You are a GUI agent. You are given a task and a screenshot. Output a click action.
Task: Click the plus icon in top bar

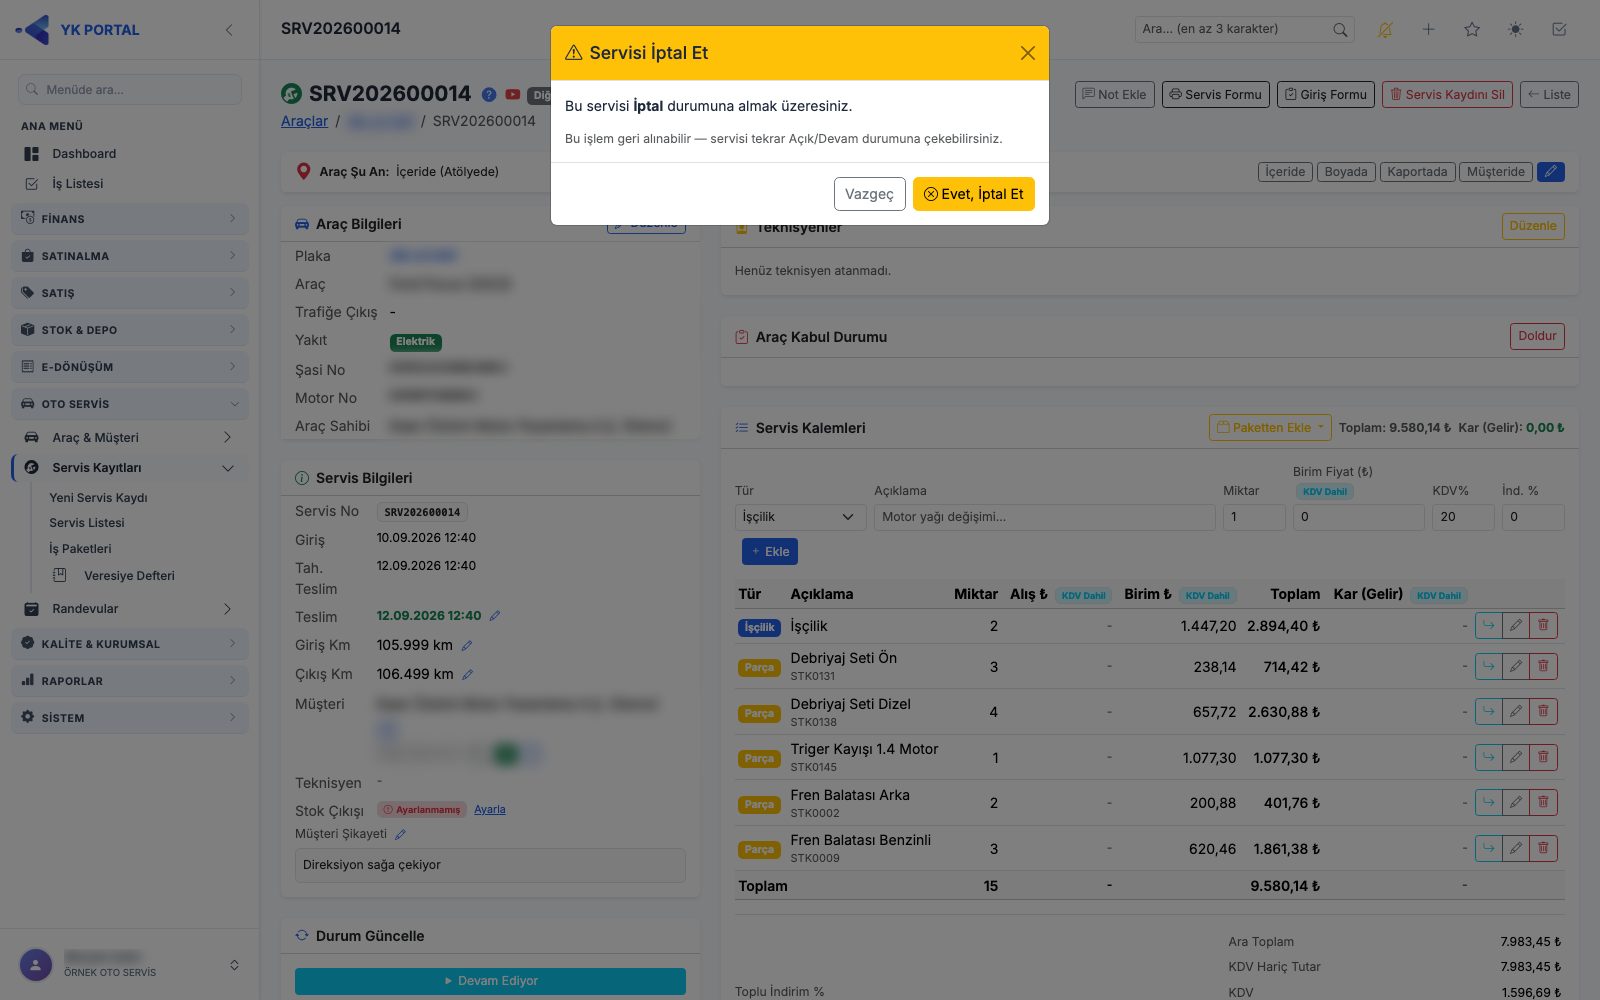[1428, 30]
